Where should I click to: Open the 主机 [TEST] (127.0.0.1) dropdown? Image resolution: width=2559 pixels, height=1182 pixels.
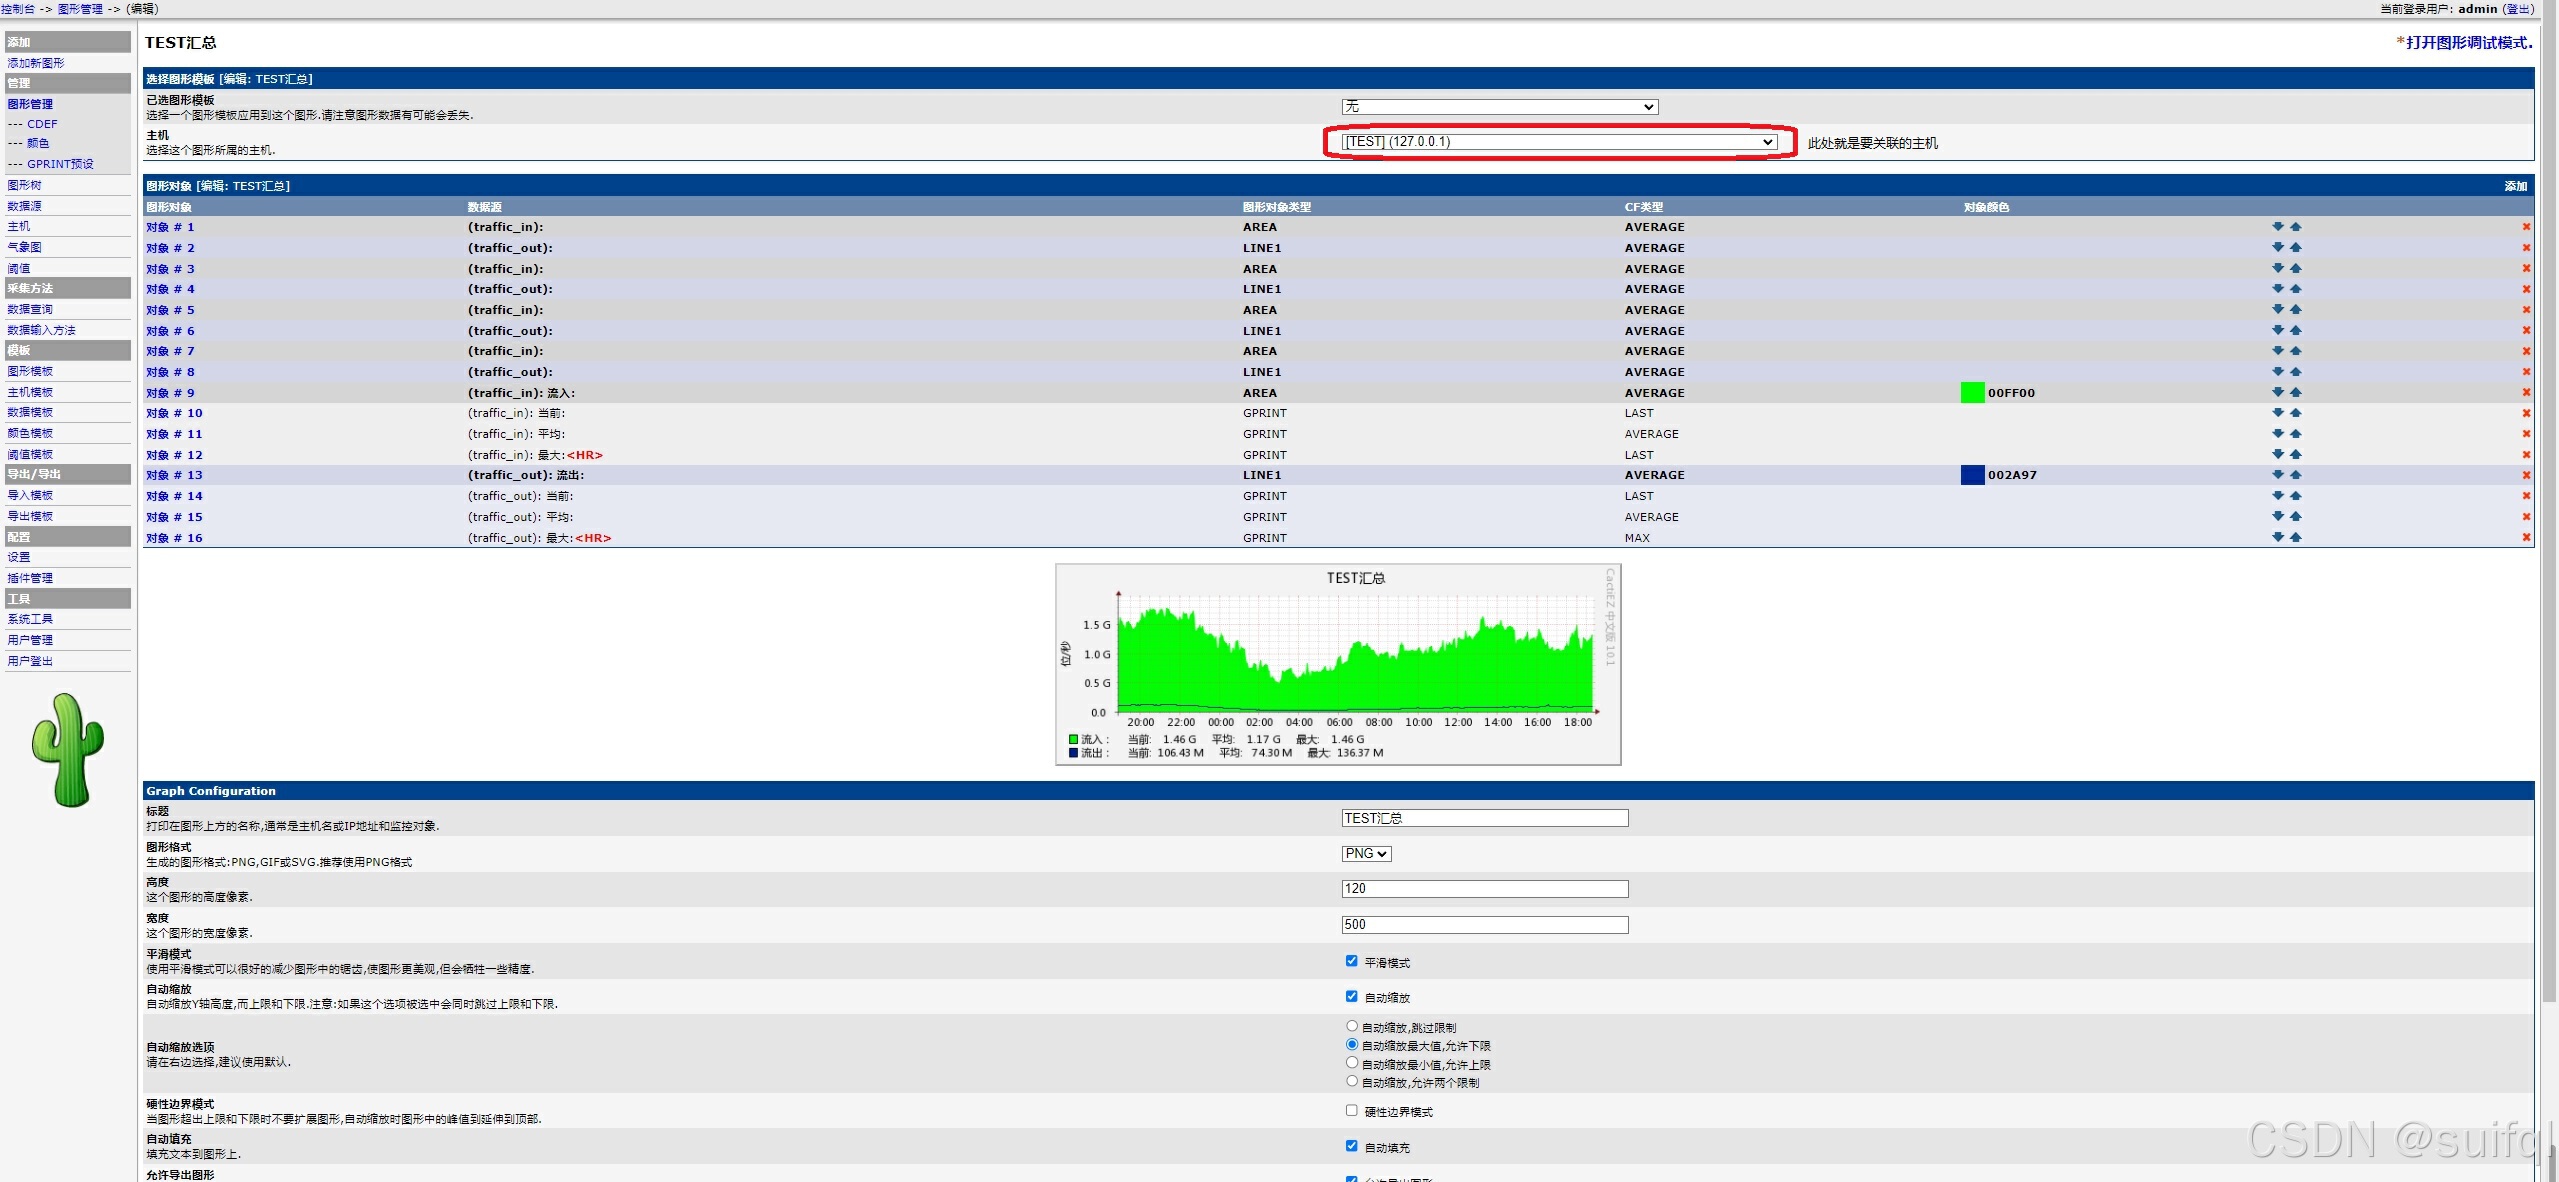pos(1558,142)
